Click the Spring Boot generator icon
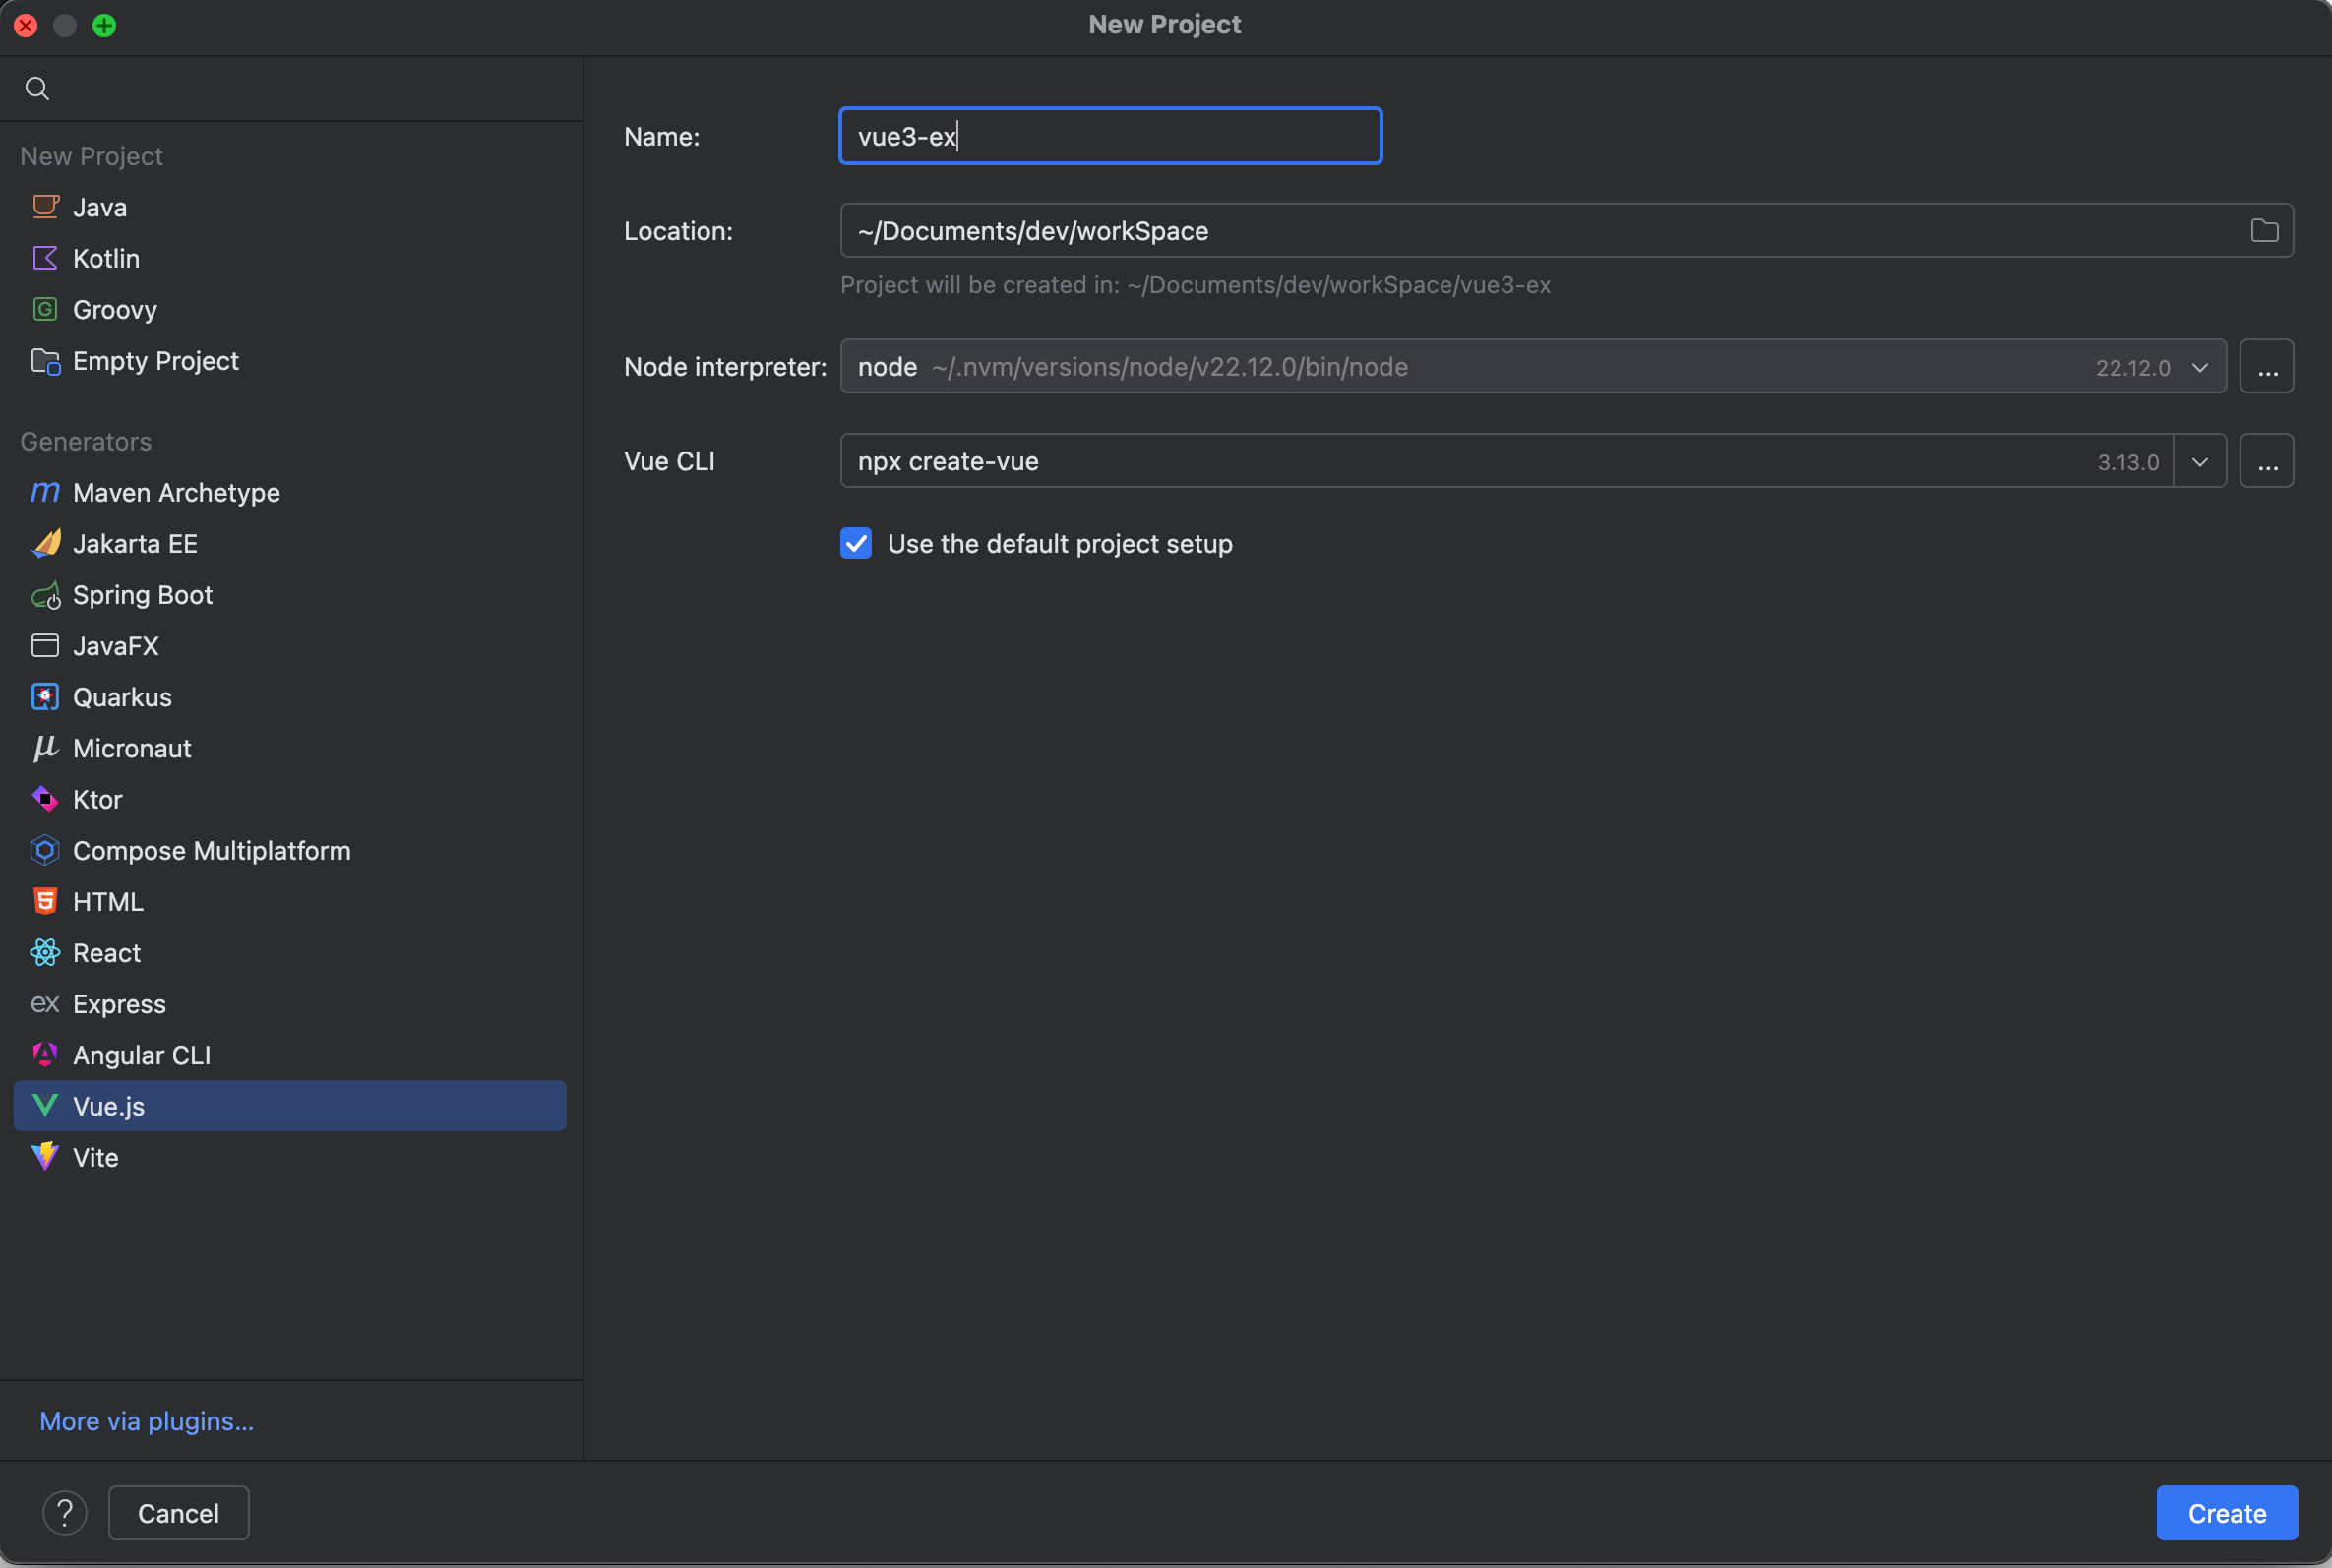Viewport: 2332px width, 1568px height. click(x=46, y=596)
